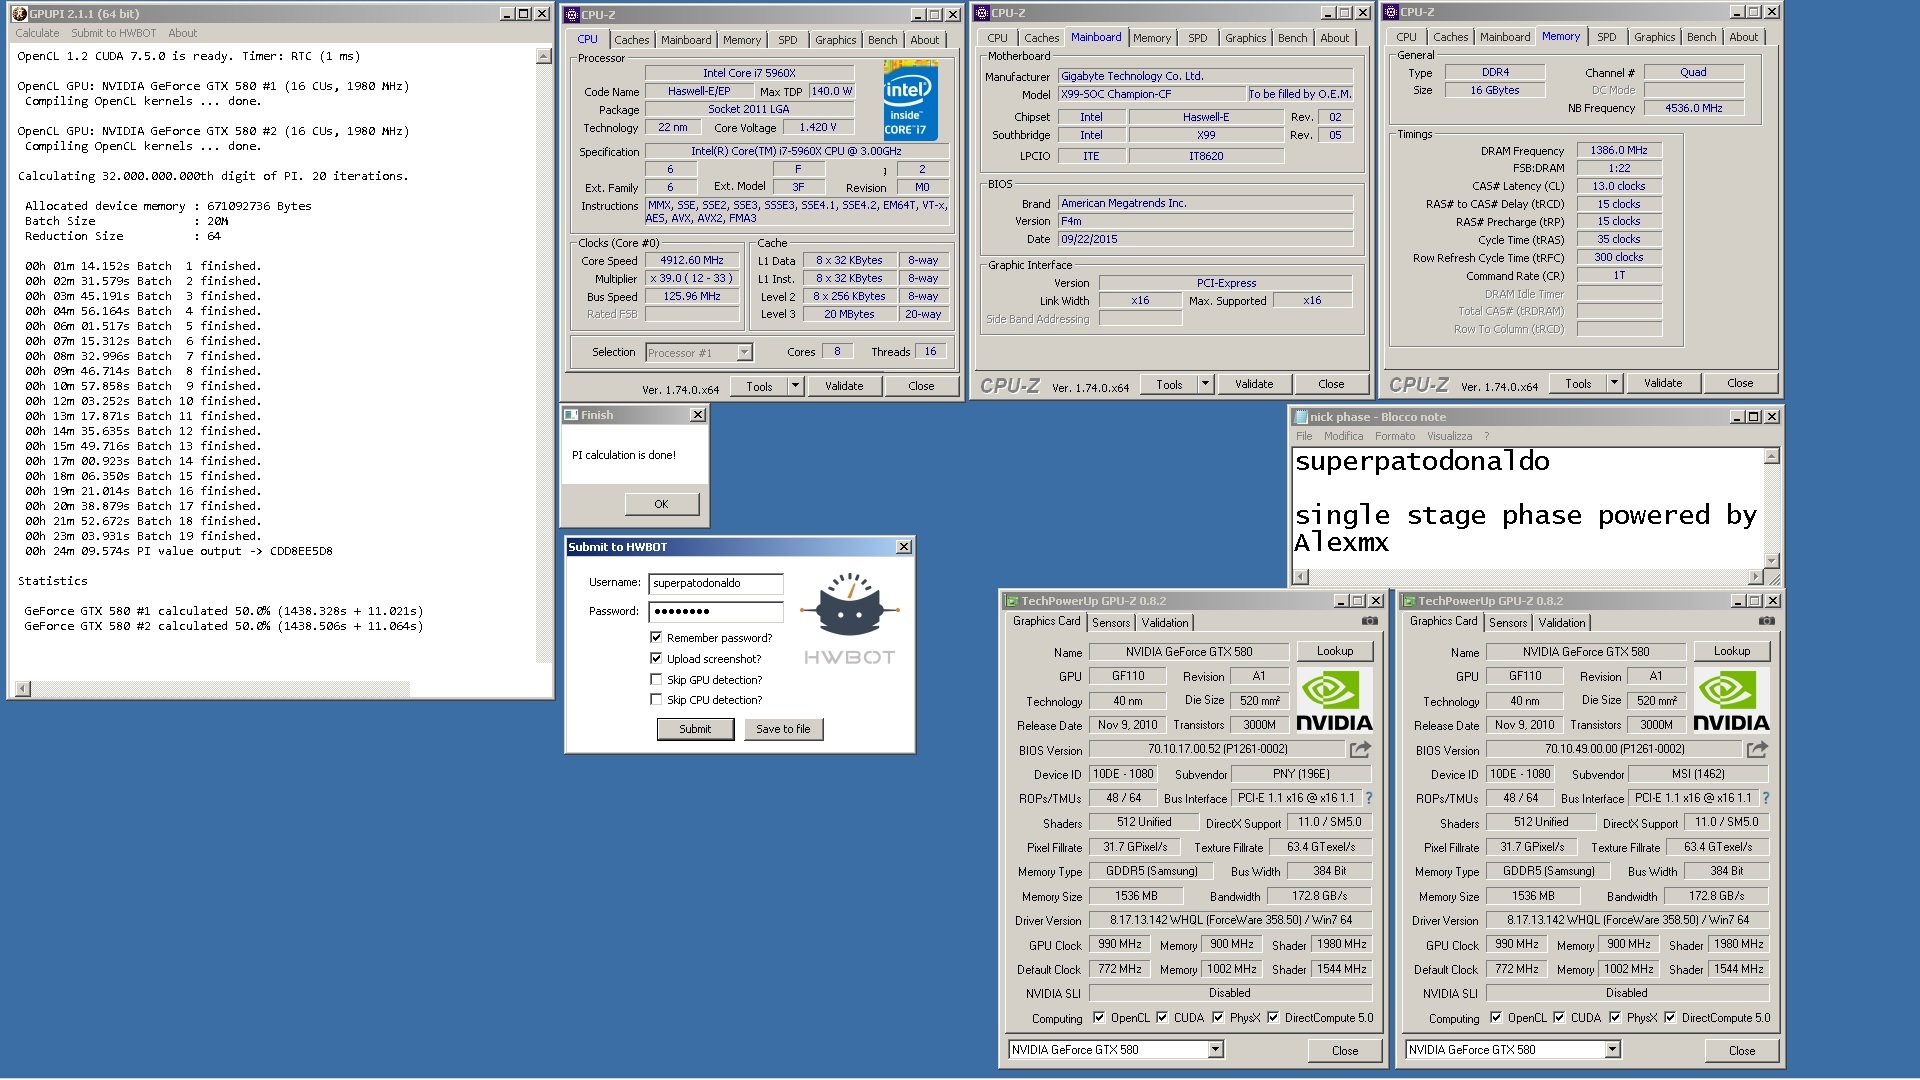Click the Notepad title bar icon

[x=1301, y=417]
